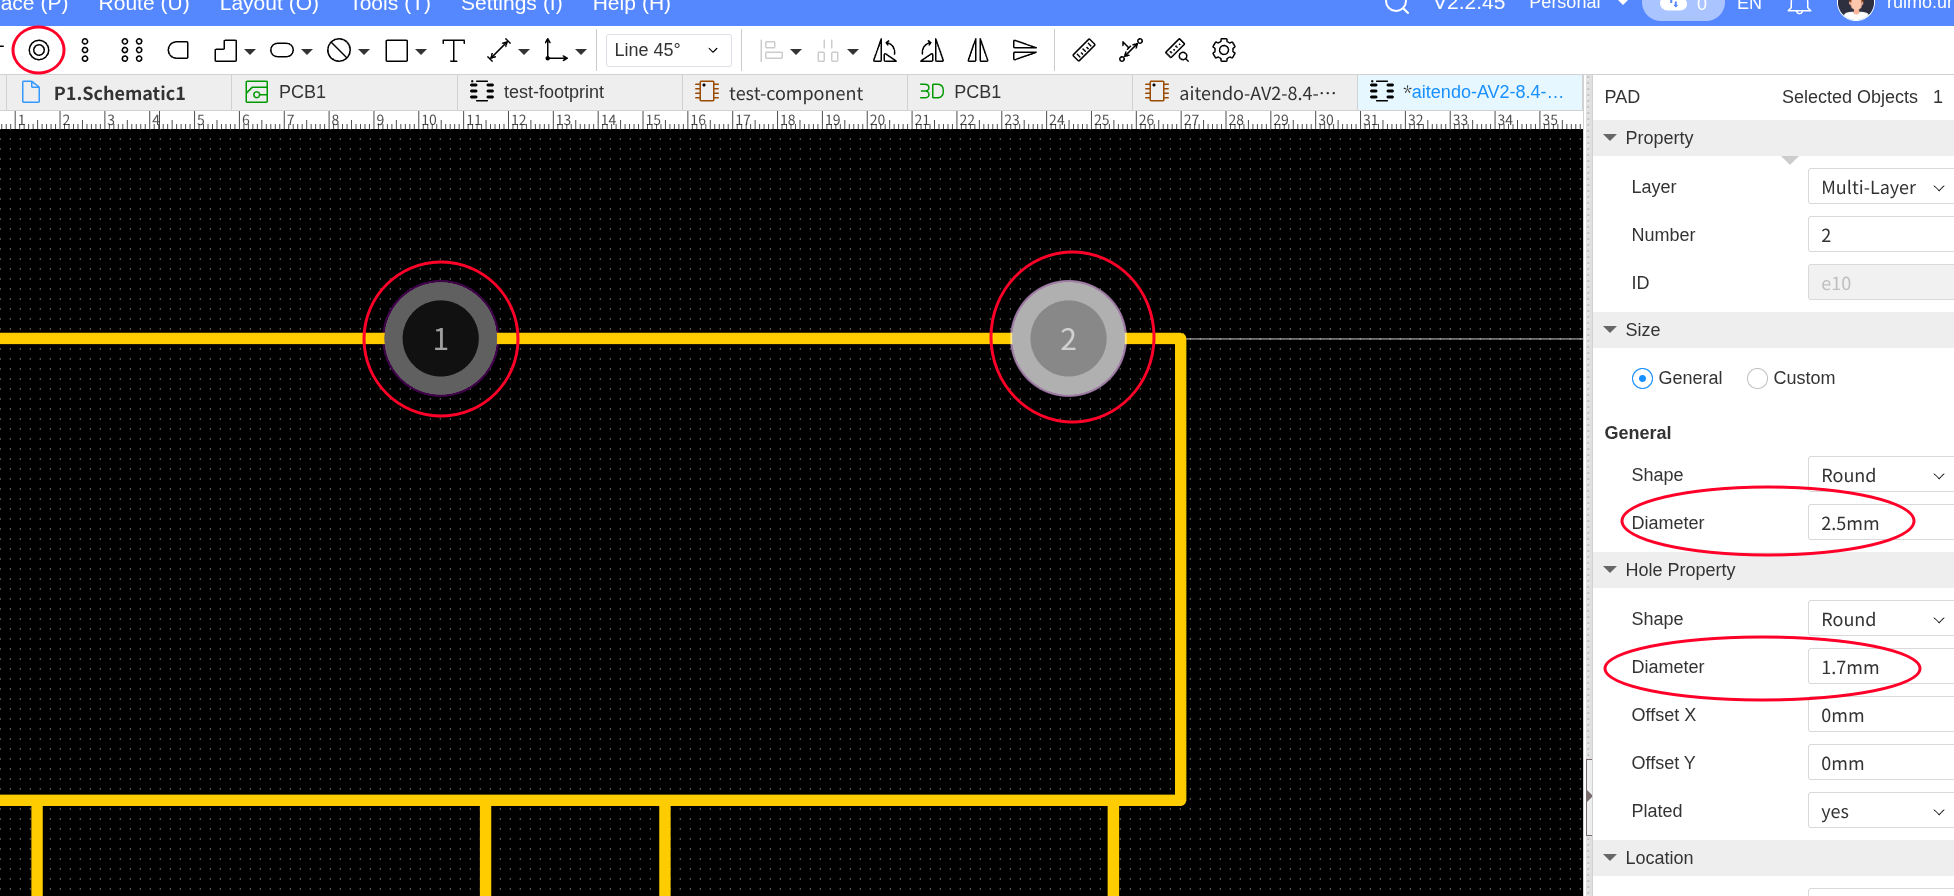This screenshot has width=1954, height=896.
Task: Rotate selection clockwise
Action: [x=932, y=50]
